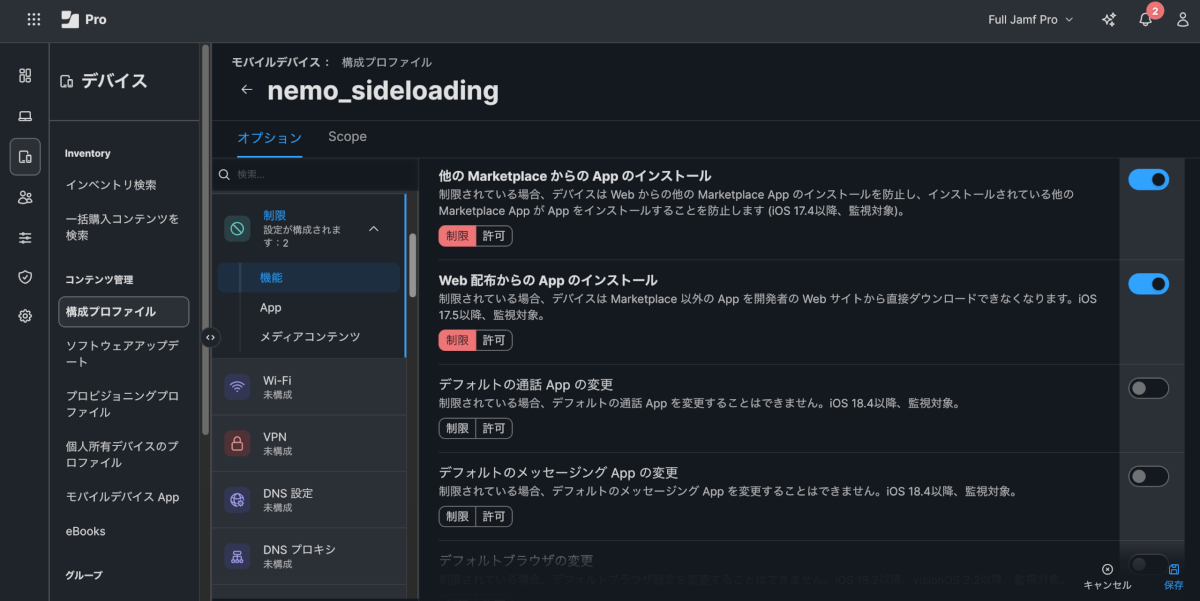Image resolution: width=1200 pixels, height=601 pixels.
Task: Enable デフォルトのメッセージング App の変更 switch
Action: [x=1149, y=476]
